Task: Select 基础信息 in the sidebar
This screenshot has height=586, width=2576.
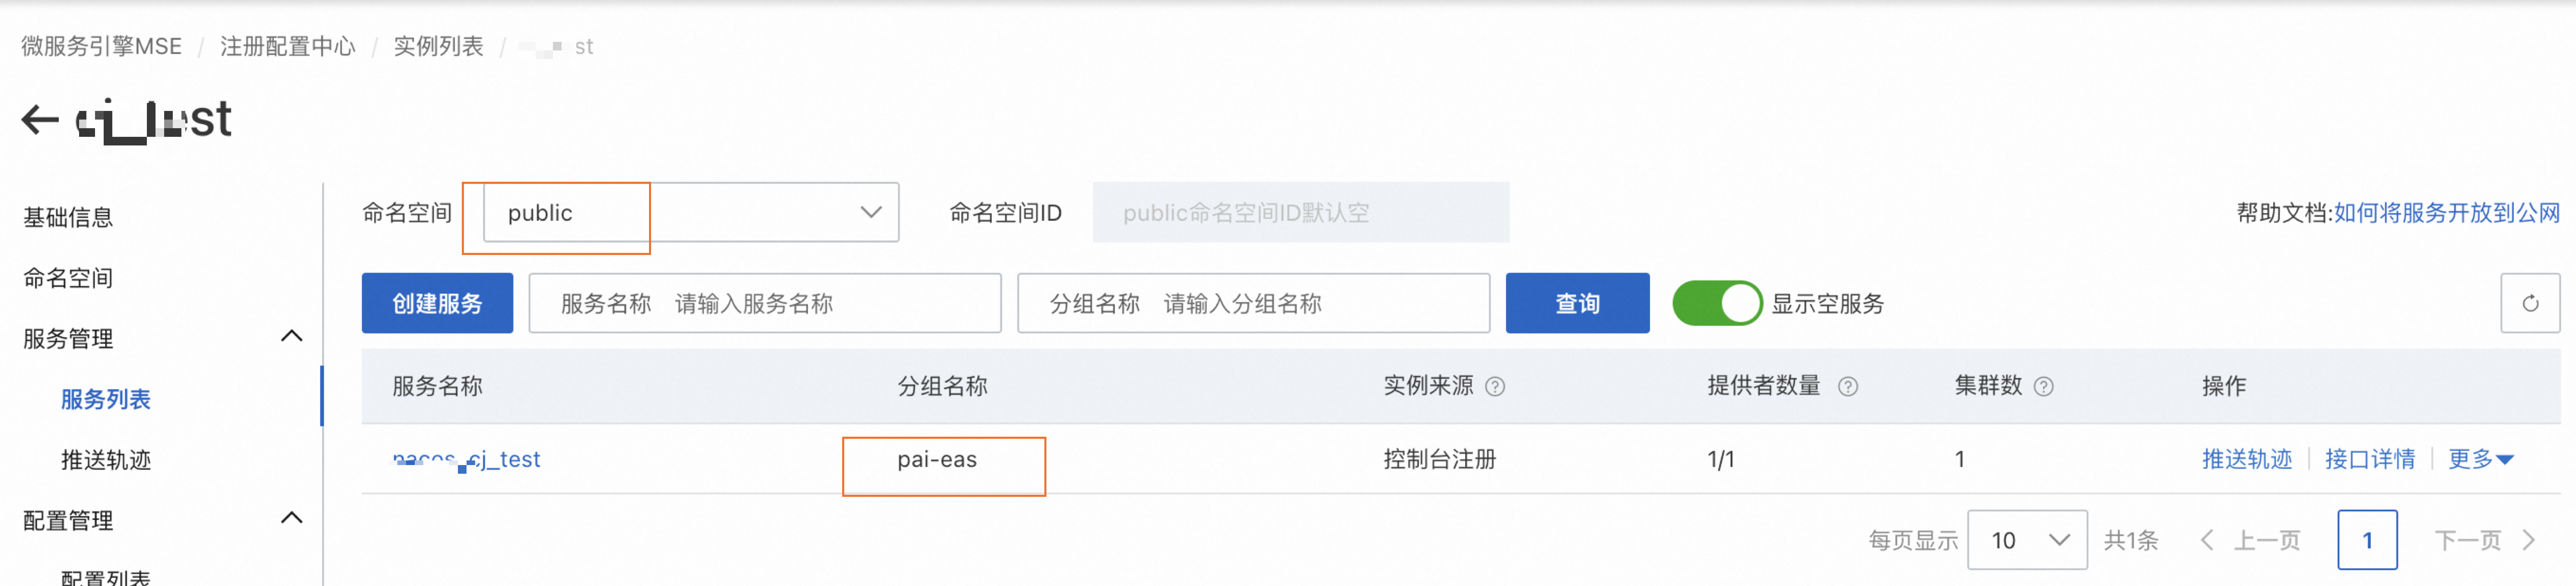Action: click(x=68, y=217)
